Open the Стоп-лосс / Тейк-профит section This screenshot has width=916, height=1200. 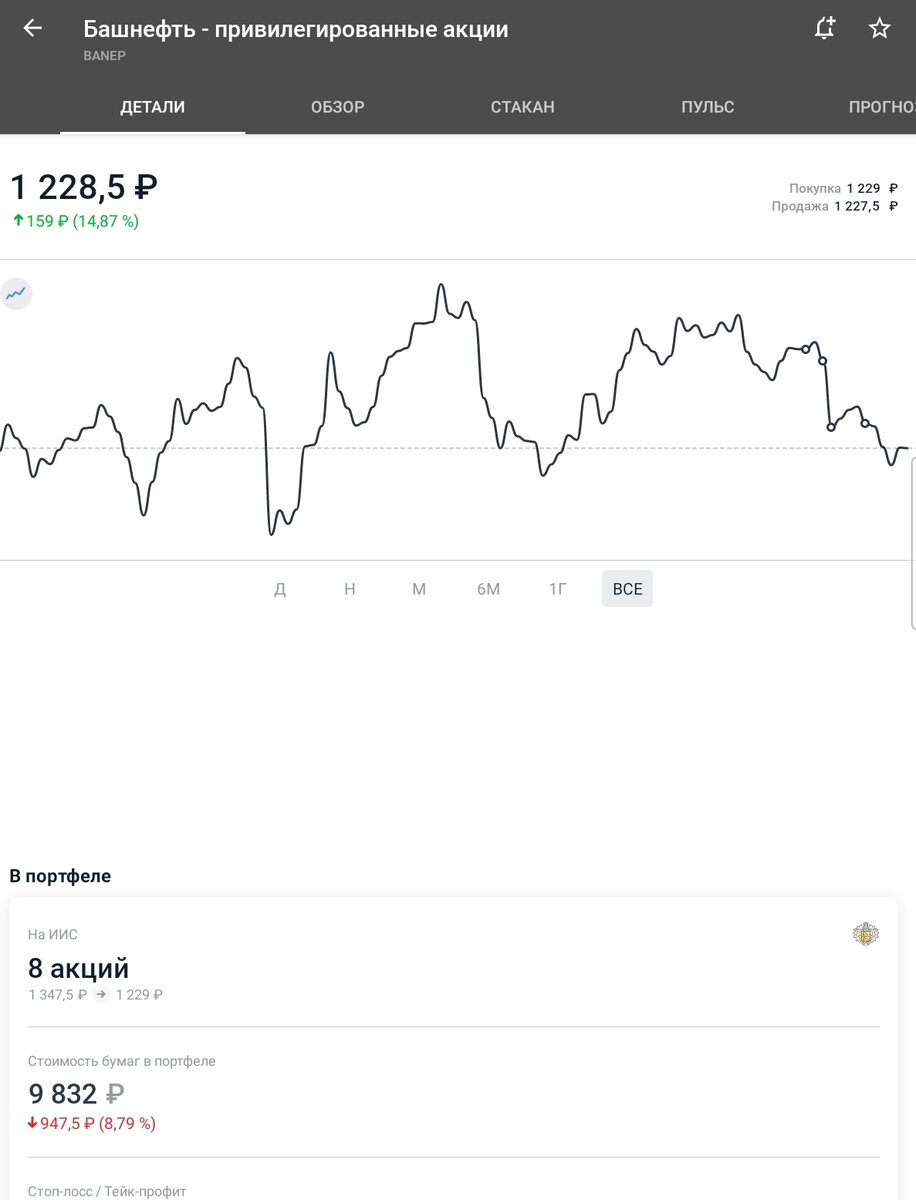(x=107, y=1191)
